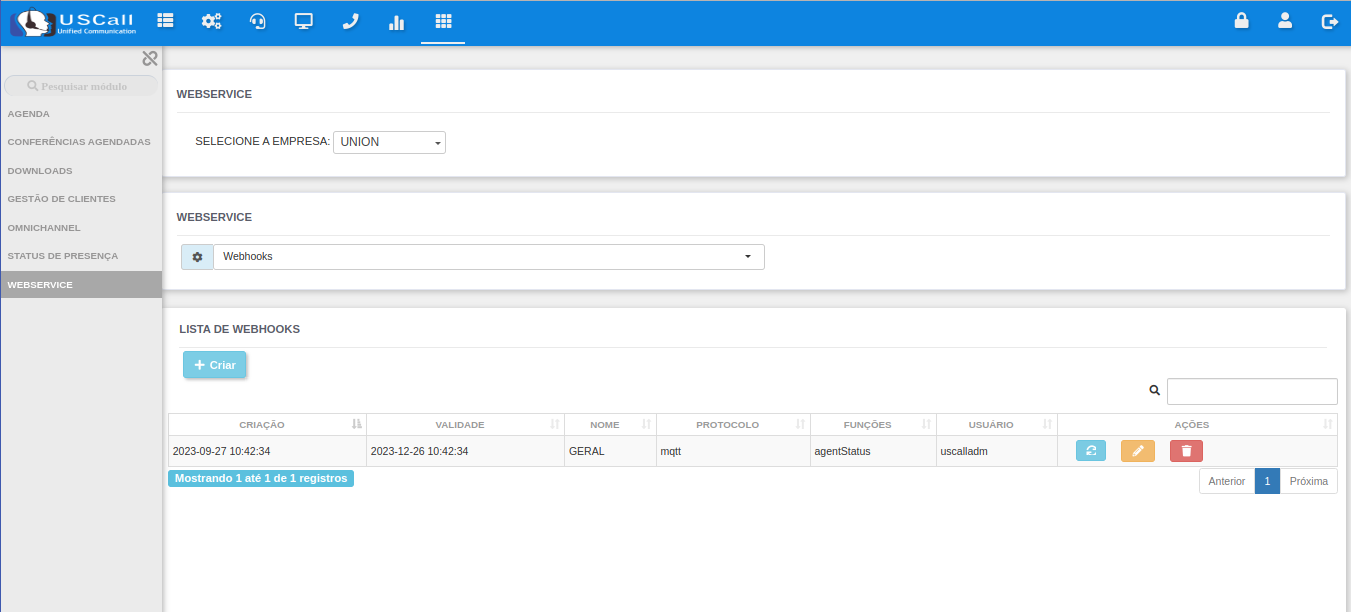Click the logout arrow icon
The width and height of the screenshot is (1351, 612).
[1330, 21]
